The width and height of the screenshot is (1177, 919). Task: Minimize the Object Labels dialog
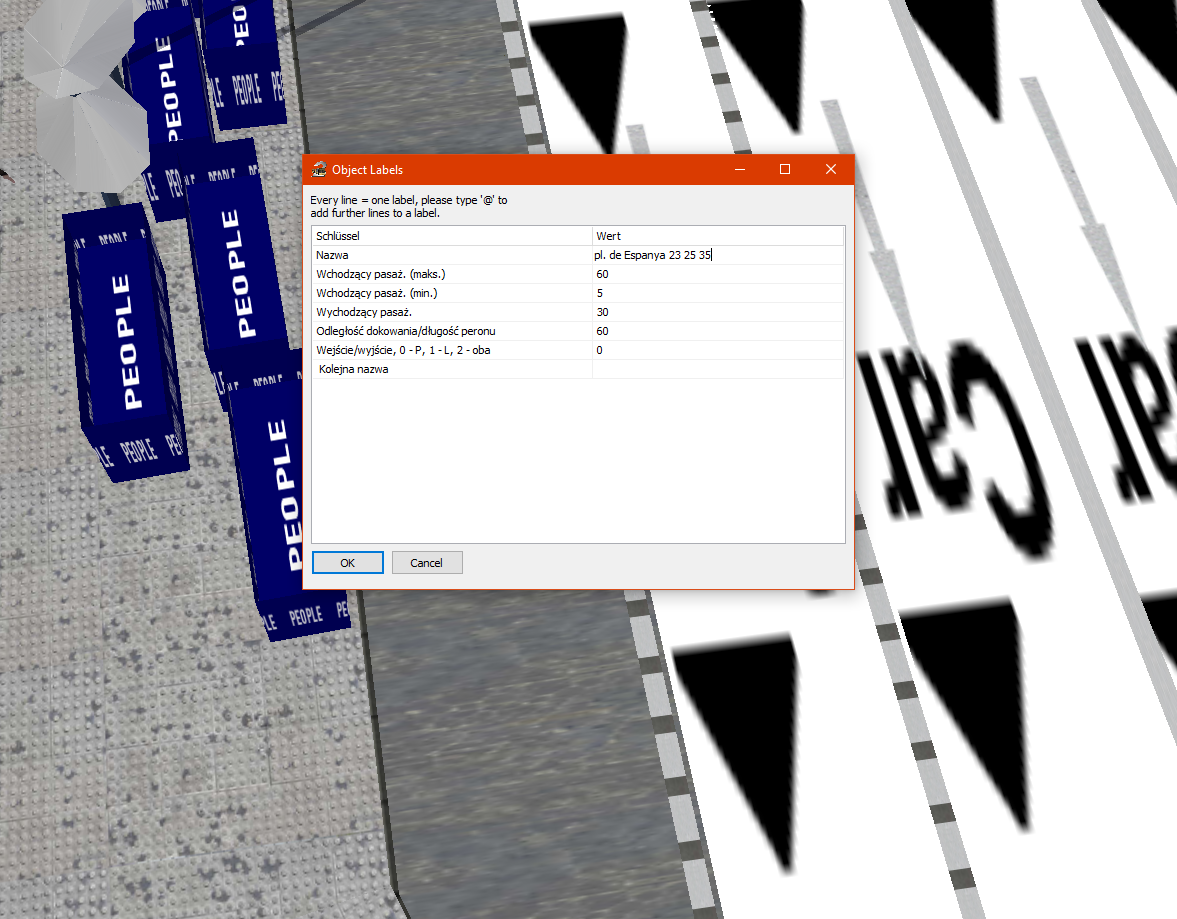739,170
